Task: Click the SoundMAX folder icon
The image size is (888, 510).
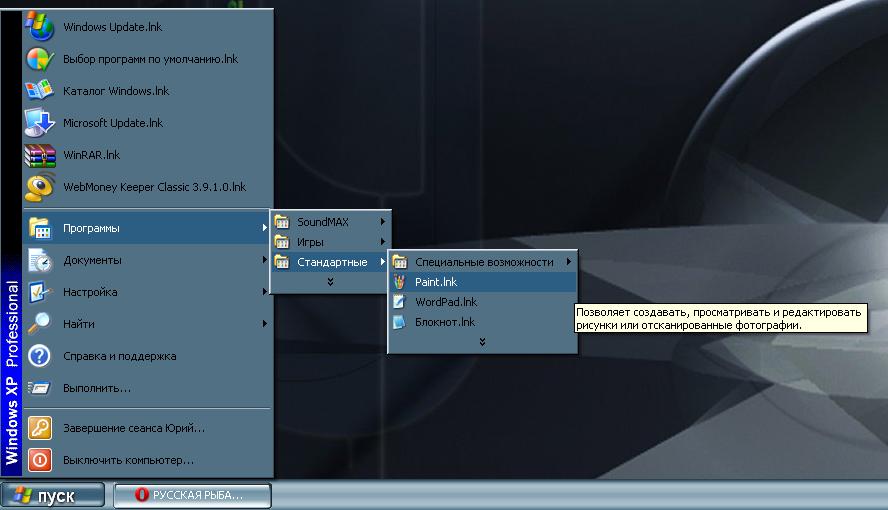Action: point(282,222)
